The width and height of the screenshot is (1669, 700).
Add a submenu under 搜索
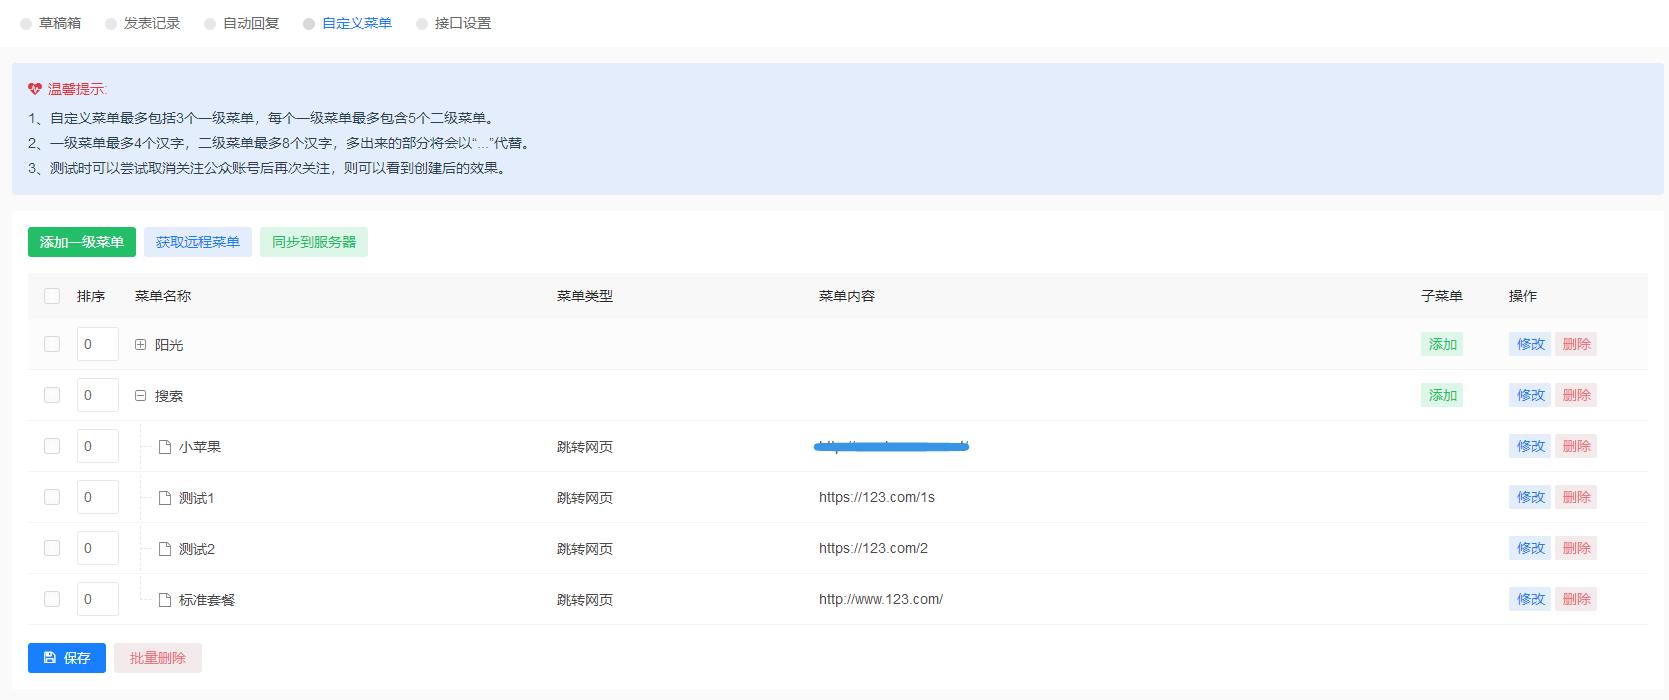click(x=1441, y=395)
